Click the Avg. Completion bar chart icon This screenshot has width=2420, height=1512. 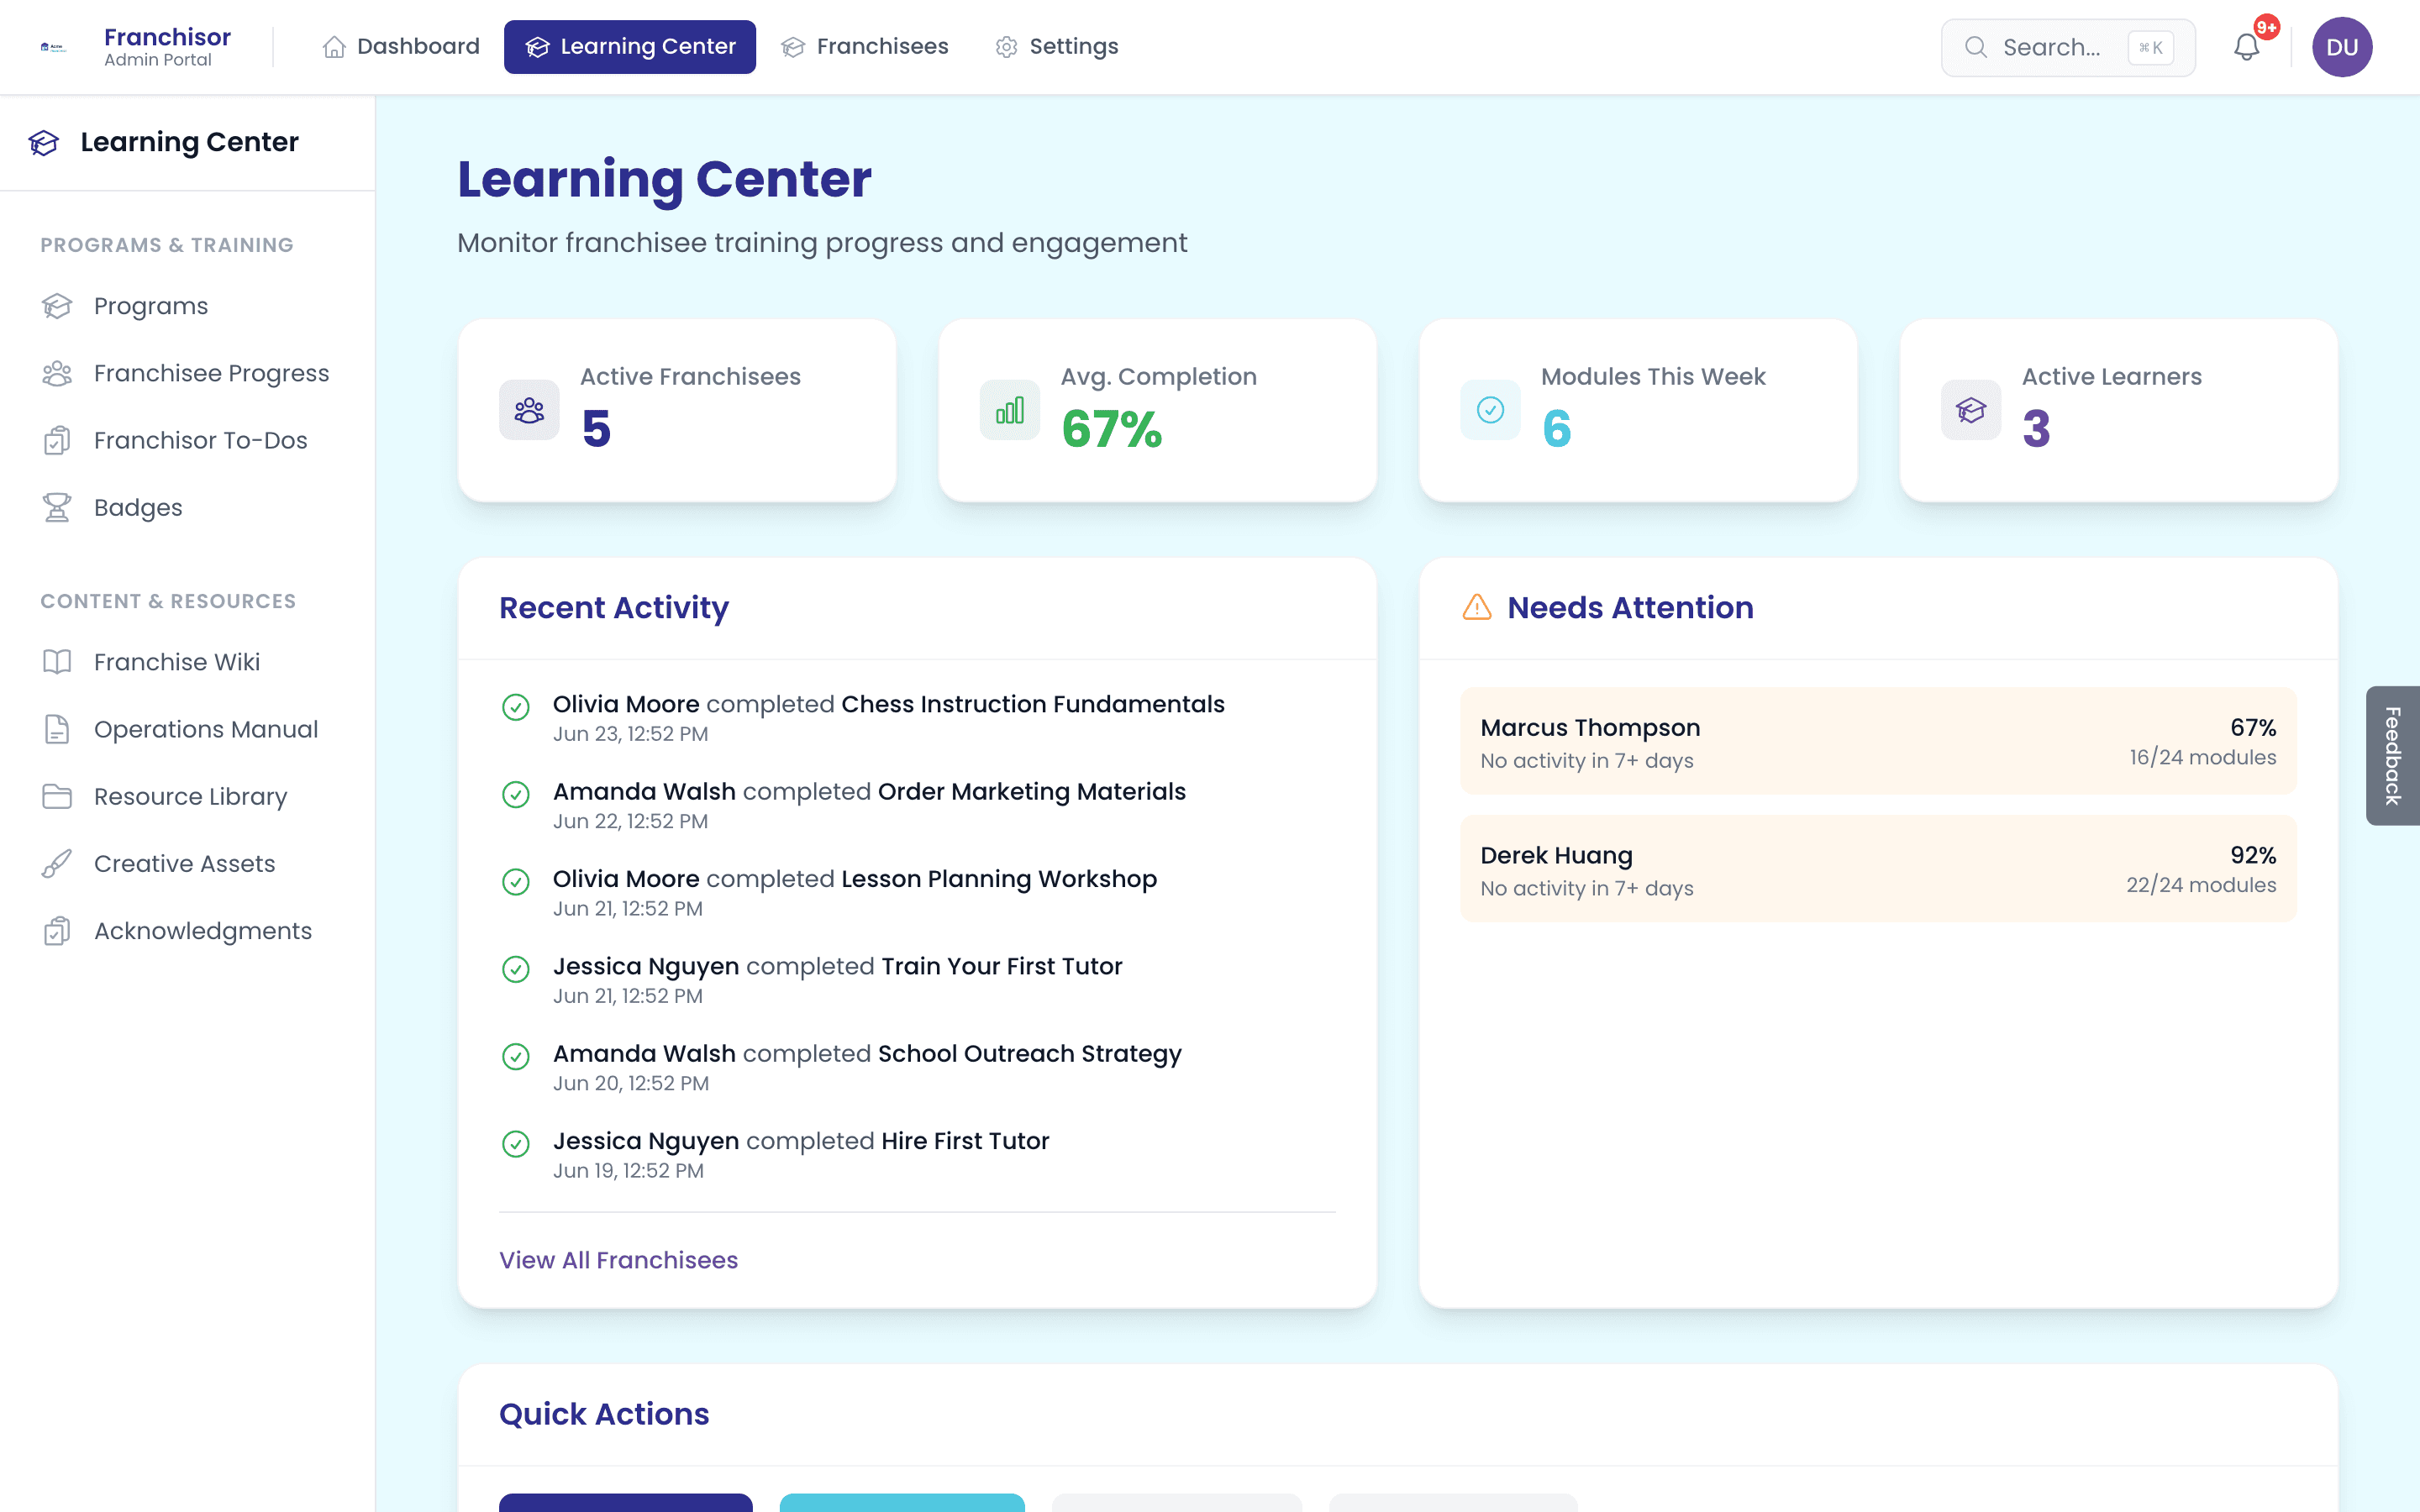click(1010, 410)
